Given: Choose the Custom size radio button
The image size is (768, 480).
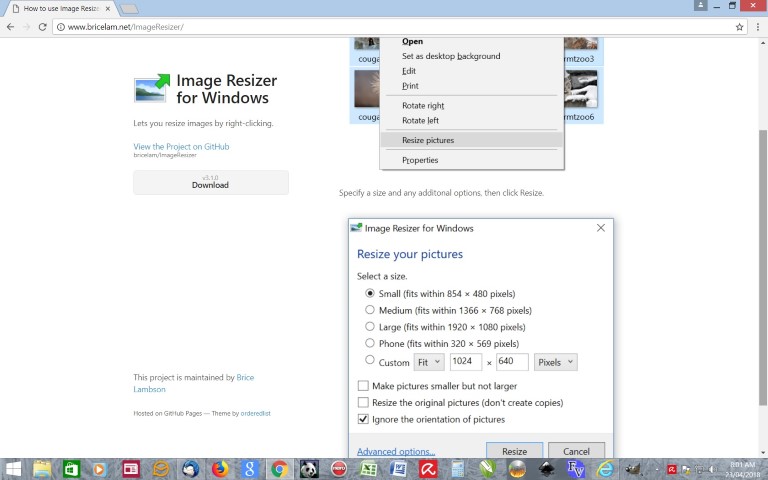Looking at the screenshot, I should [370, 360].
